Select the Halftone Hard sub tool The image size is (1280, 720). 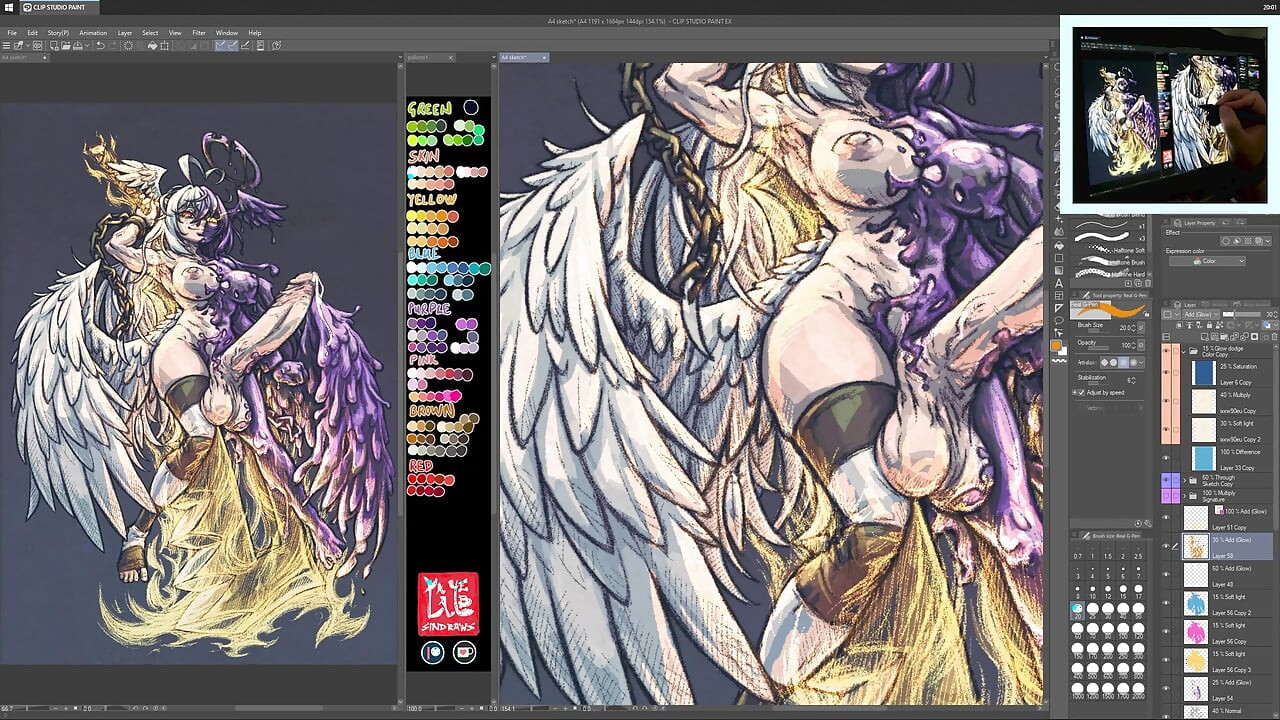pyautogui.click(x=1109, y=273)
